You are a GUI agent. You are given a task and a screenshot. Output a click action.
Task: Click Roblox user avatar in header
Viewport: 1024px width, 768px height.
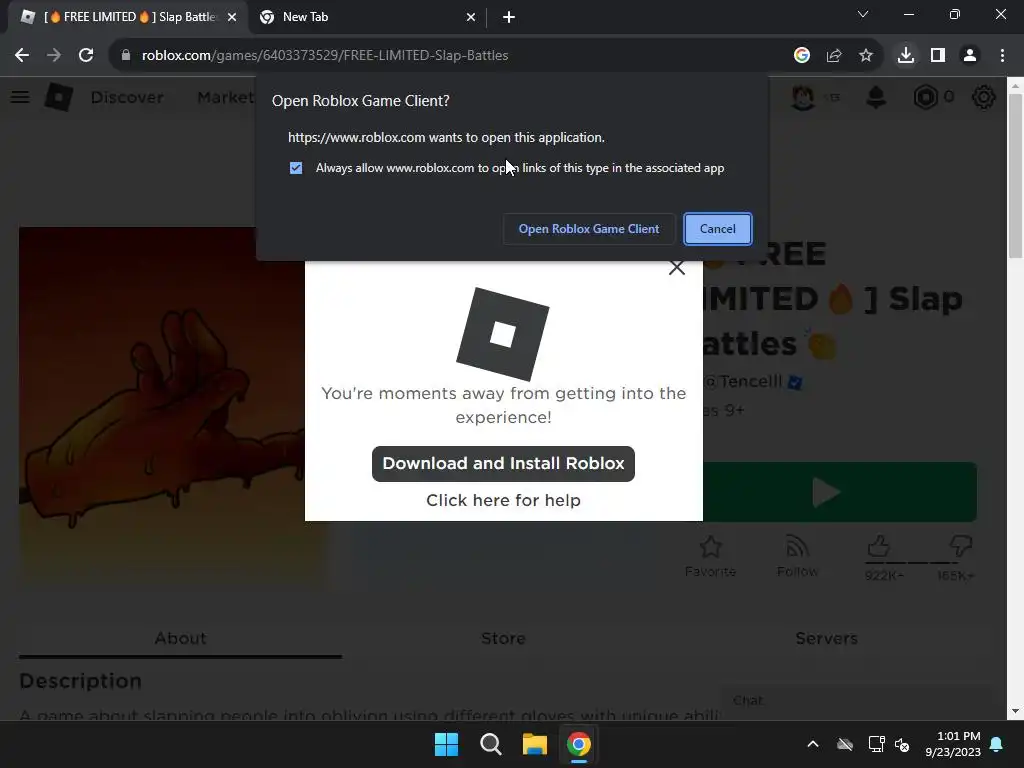(x=803, y=97)
